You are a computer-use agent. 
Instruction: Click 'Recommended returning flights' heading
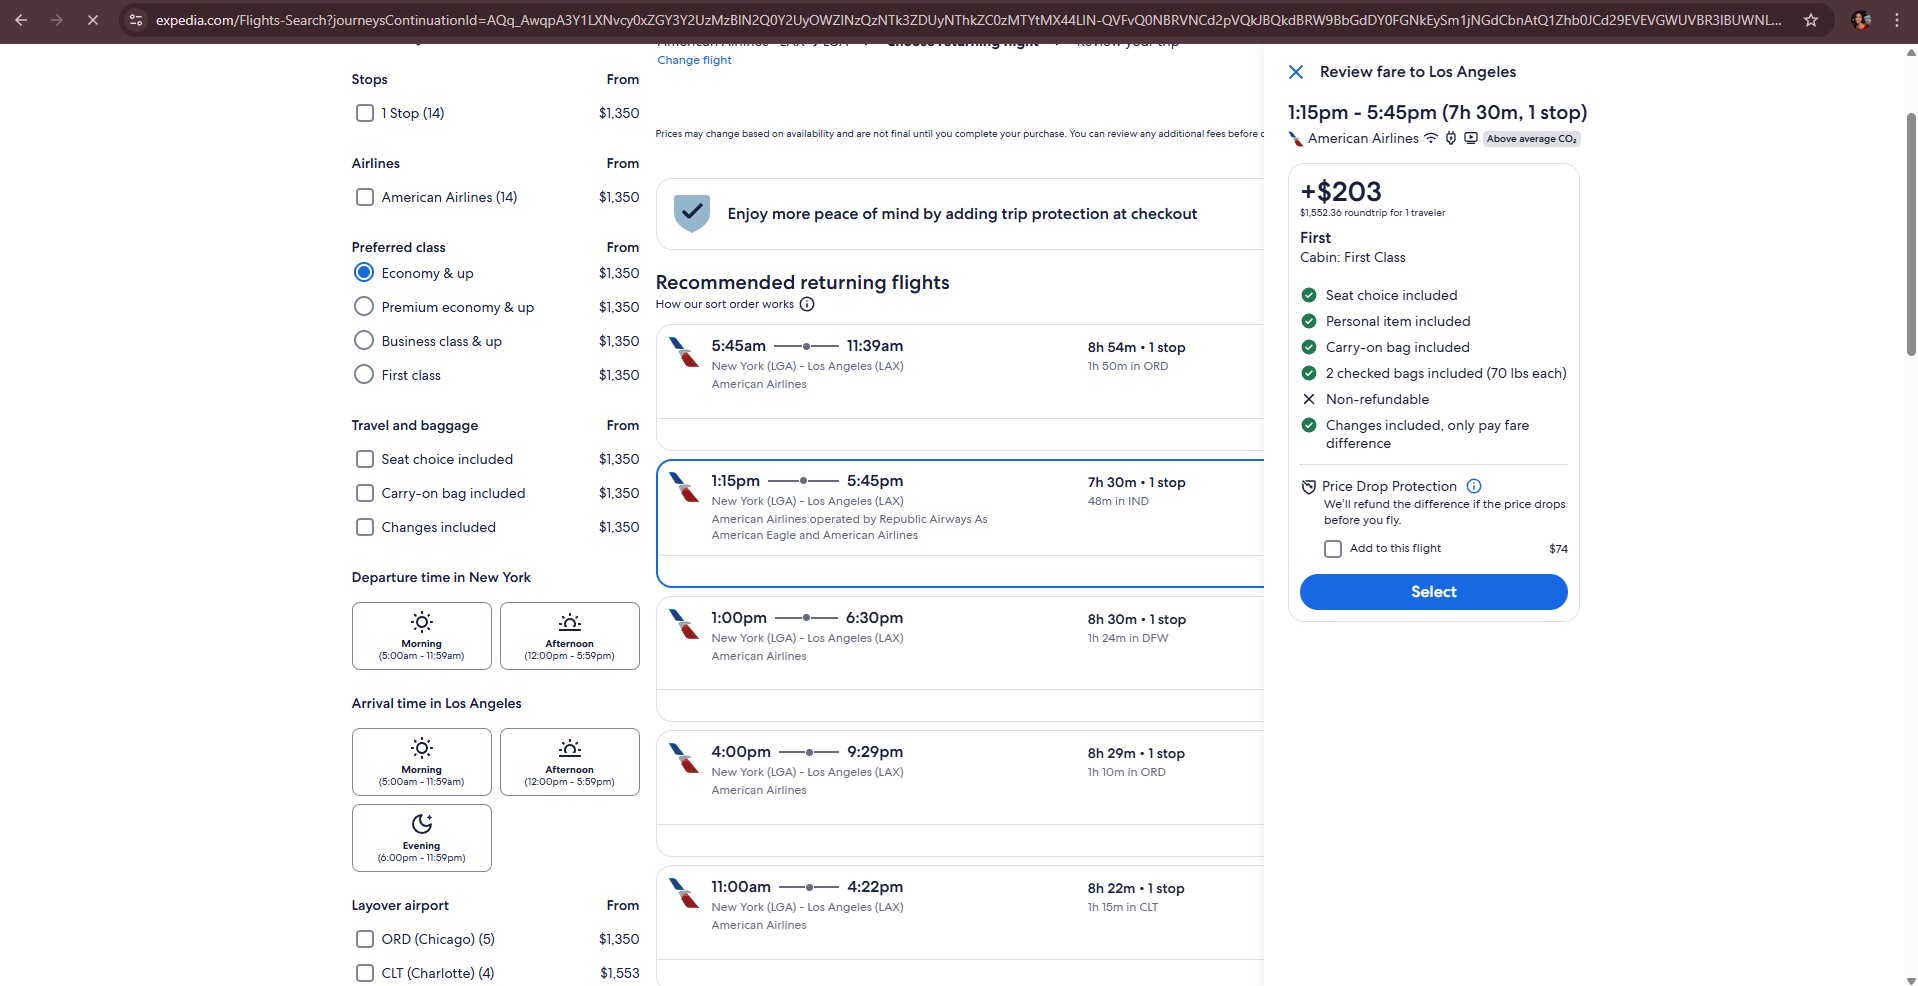(x=802, y=282)
